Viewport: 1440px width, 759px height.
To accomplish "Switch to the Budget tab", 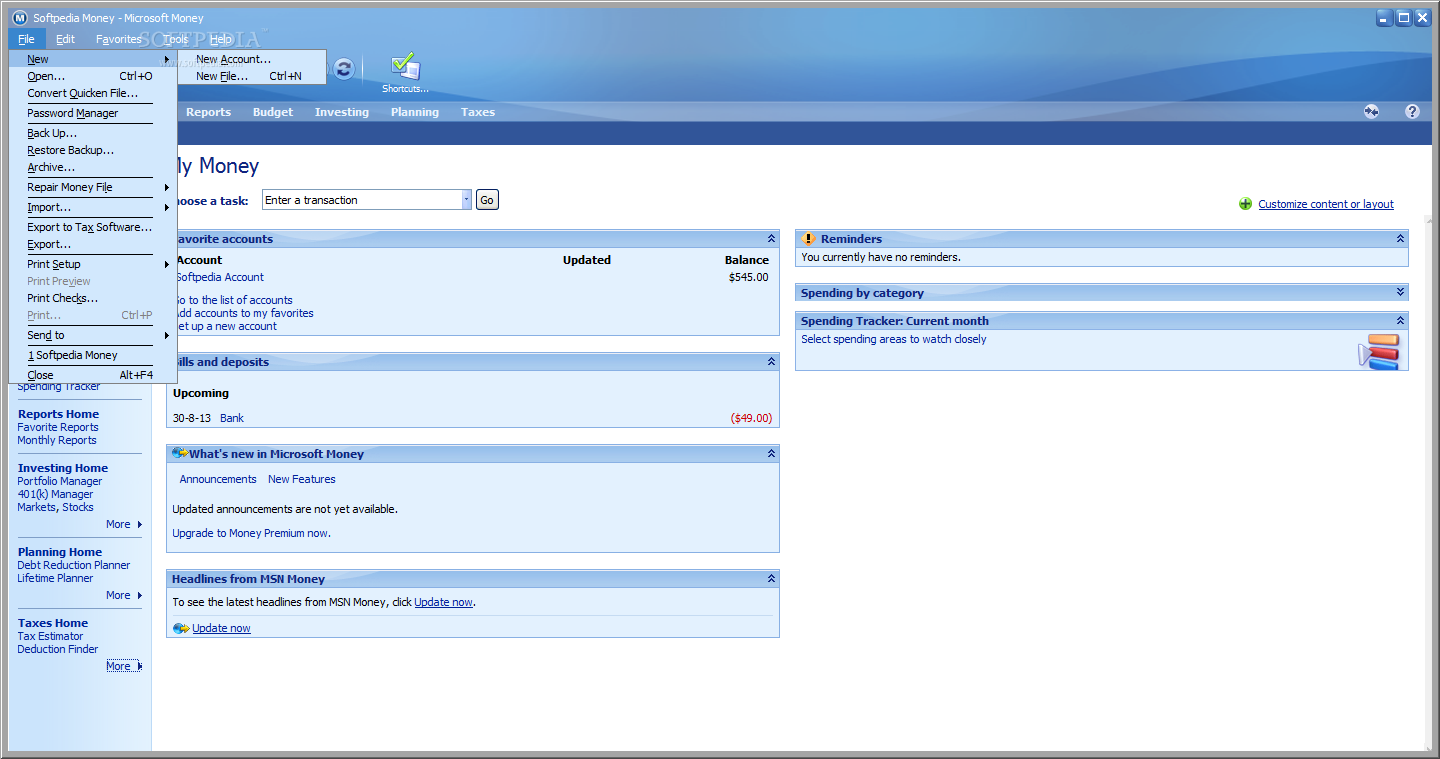I will [273, 112].
